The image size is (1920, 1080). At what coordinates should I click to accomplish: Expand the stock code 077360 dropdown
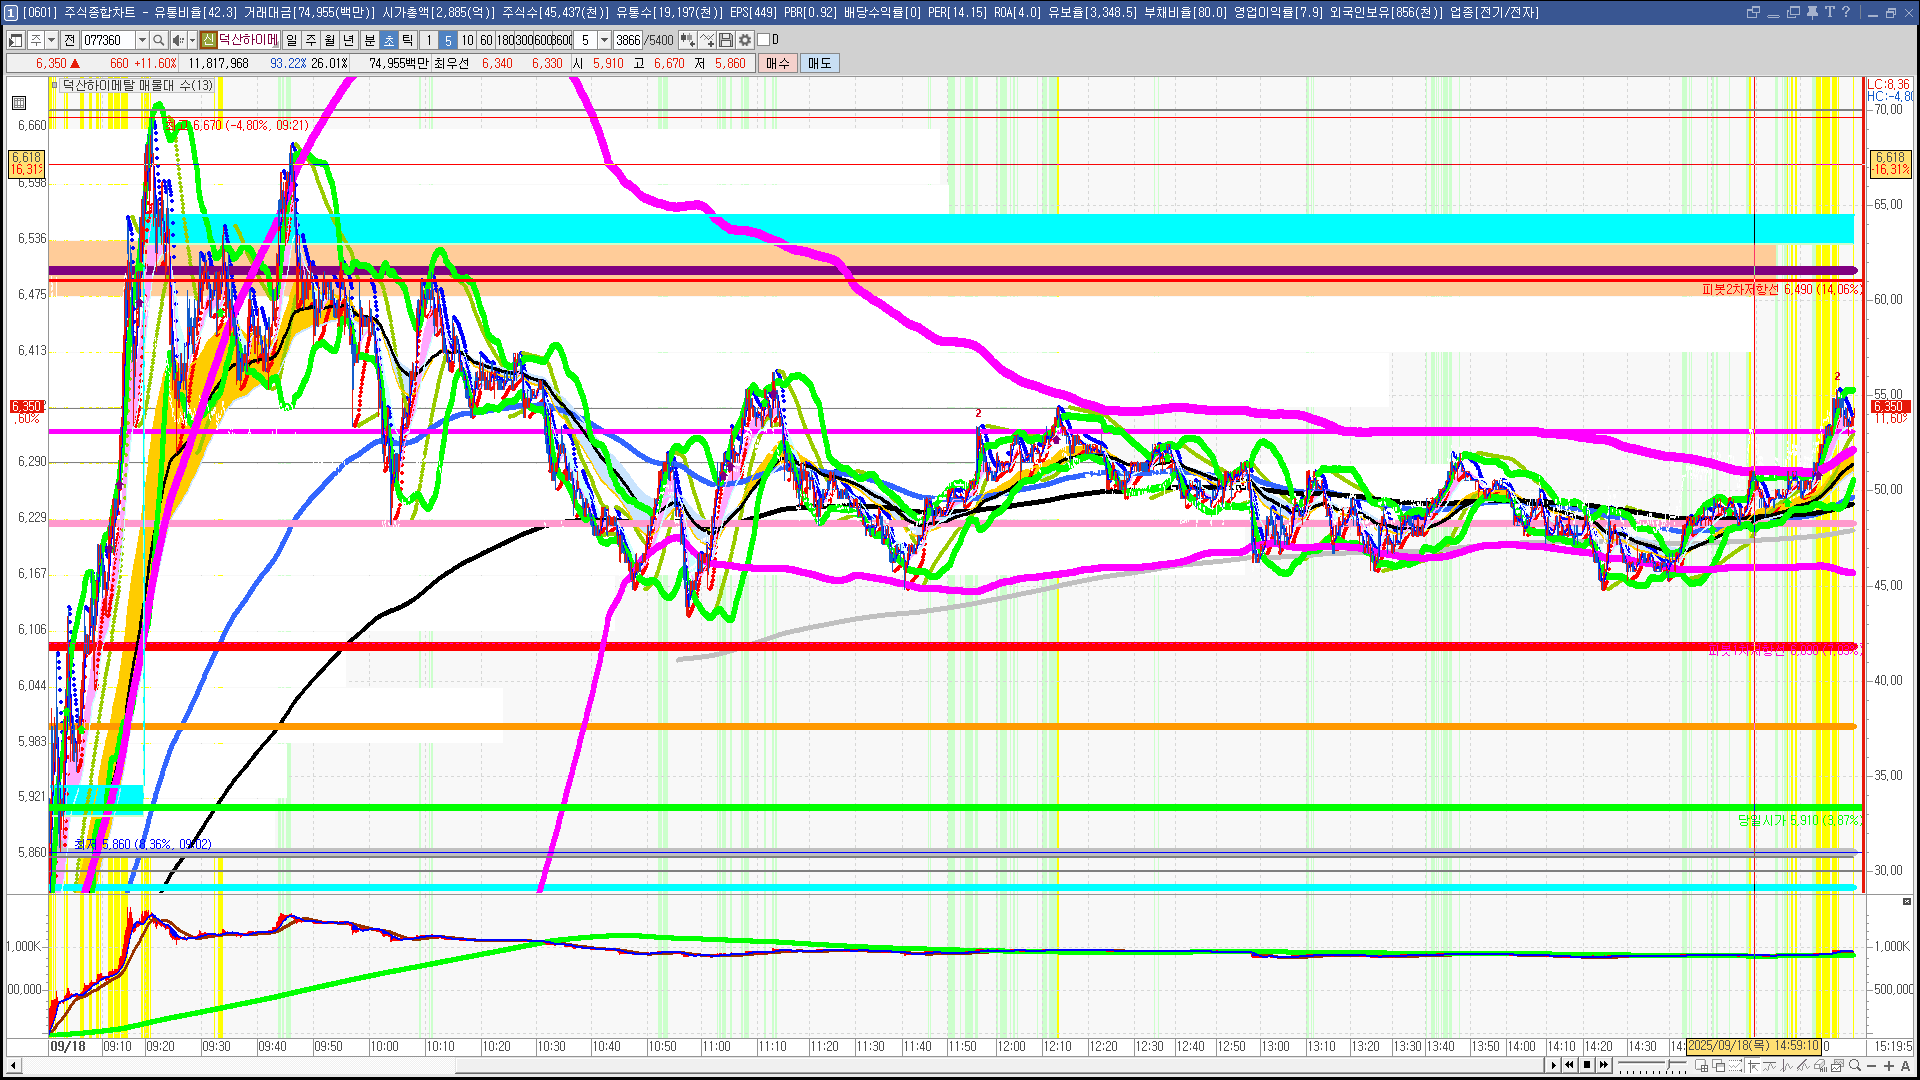(x=142, y=40)
